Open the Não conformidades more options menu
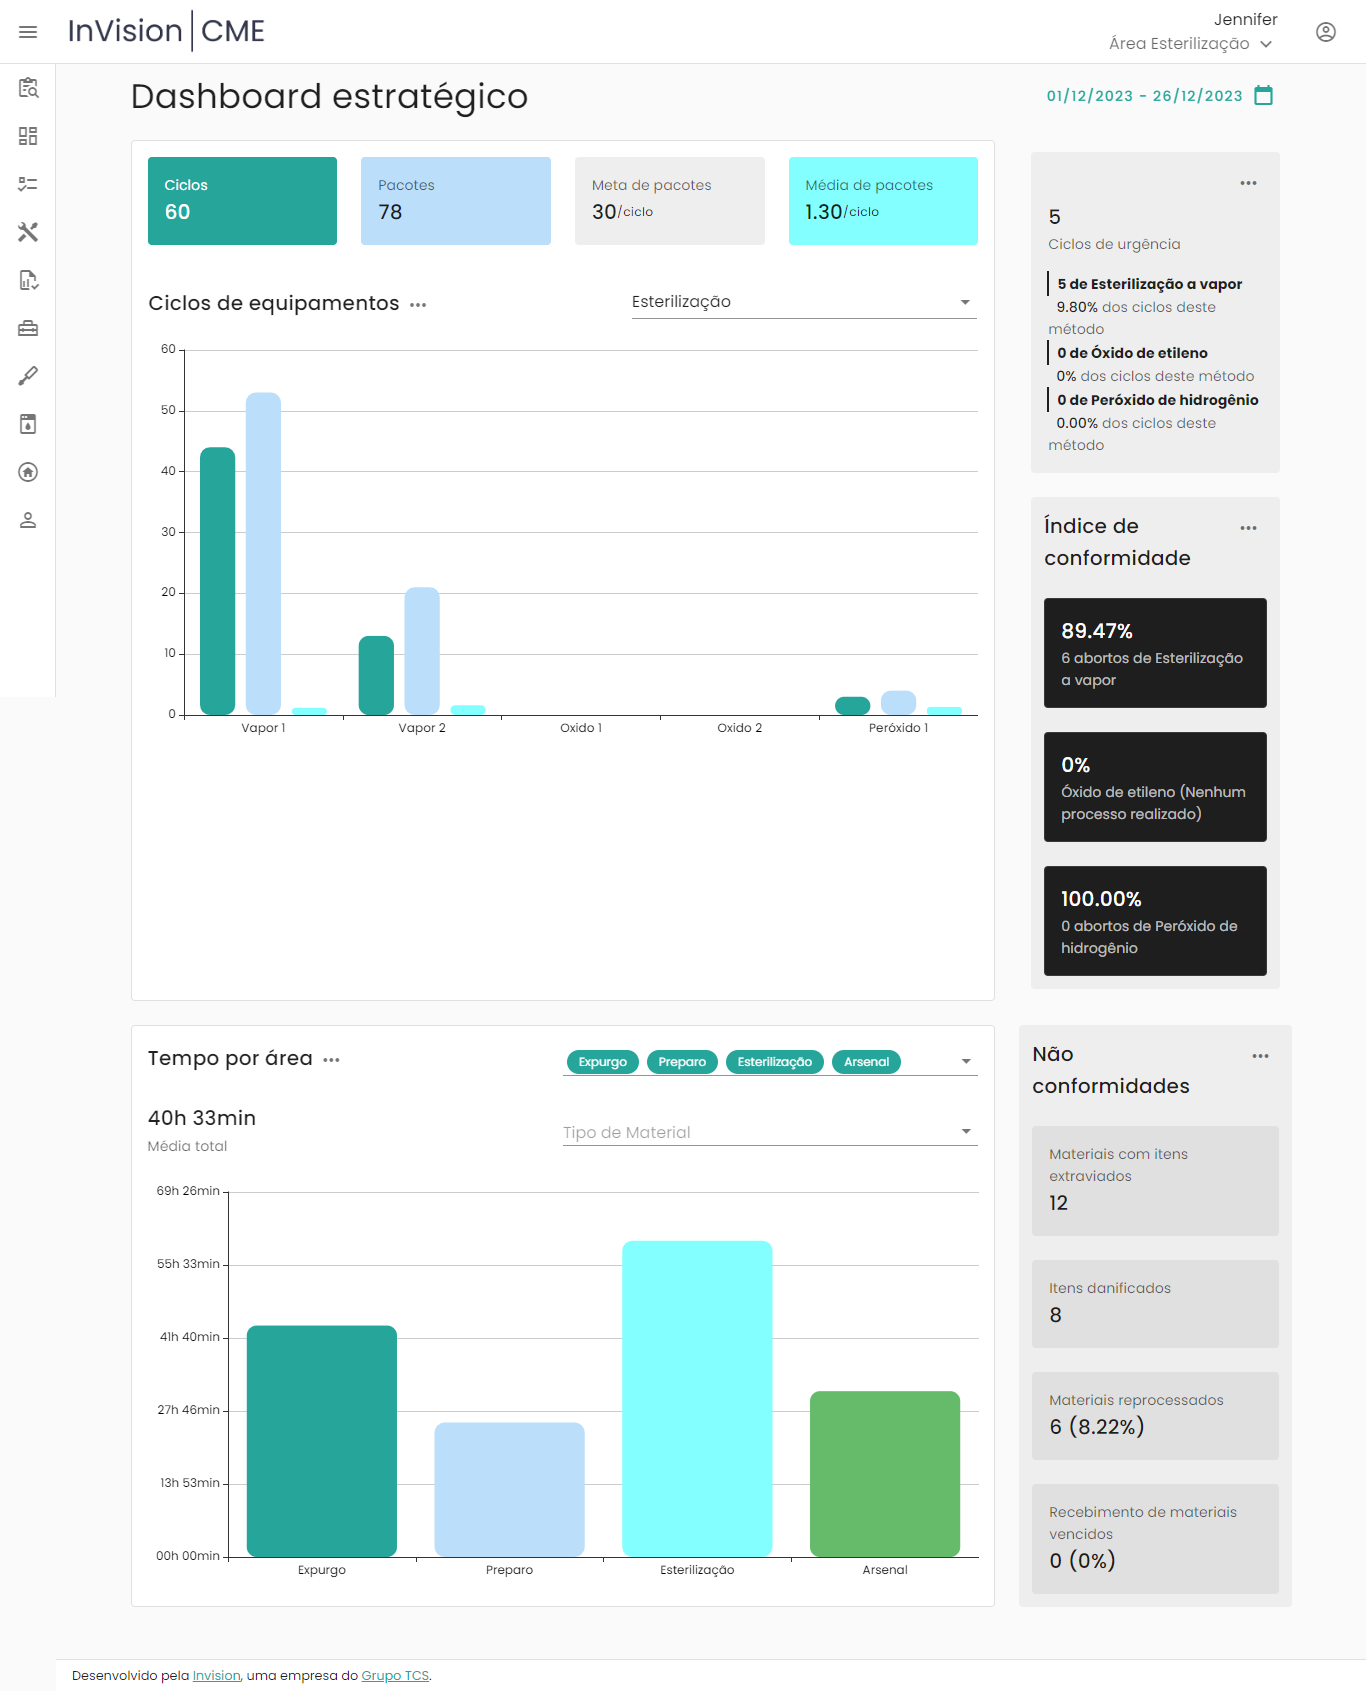This screenshot has height=1691, width=1366. [x=1260, y=1056]
